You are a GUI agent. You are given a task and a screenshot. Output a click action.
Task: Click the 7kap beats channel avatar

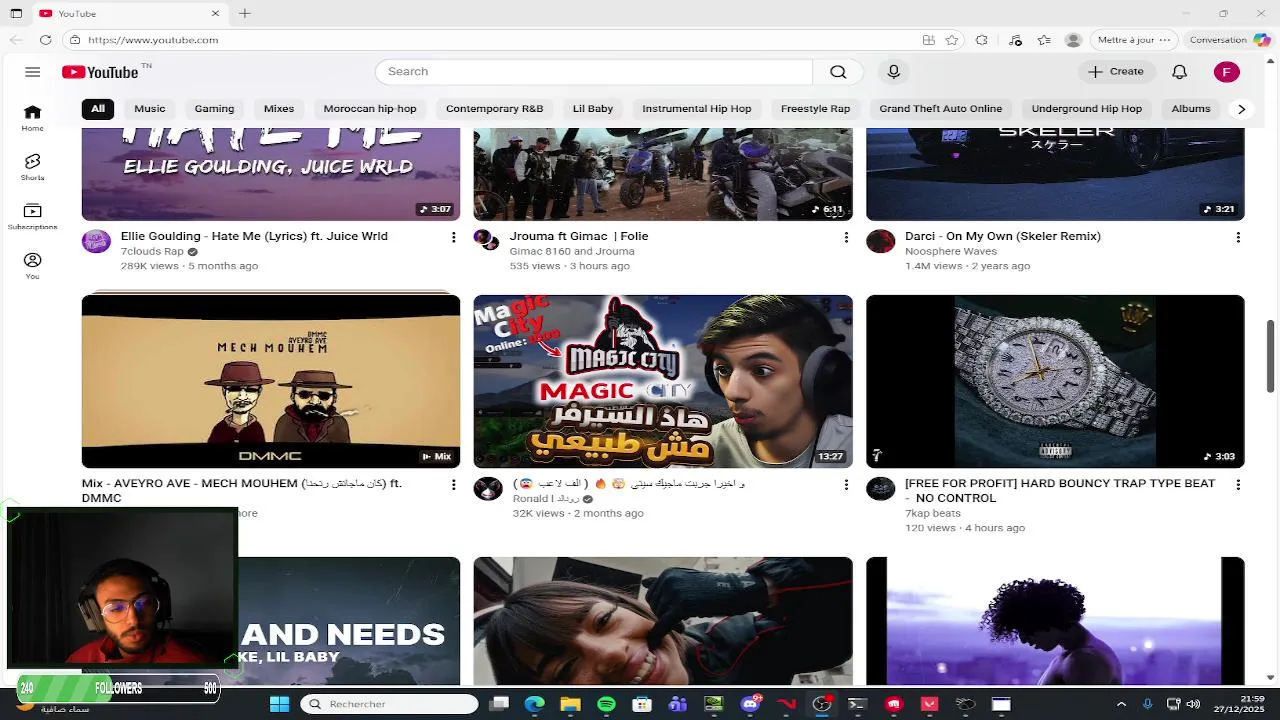(880, 488)
